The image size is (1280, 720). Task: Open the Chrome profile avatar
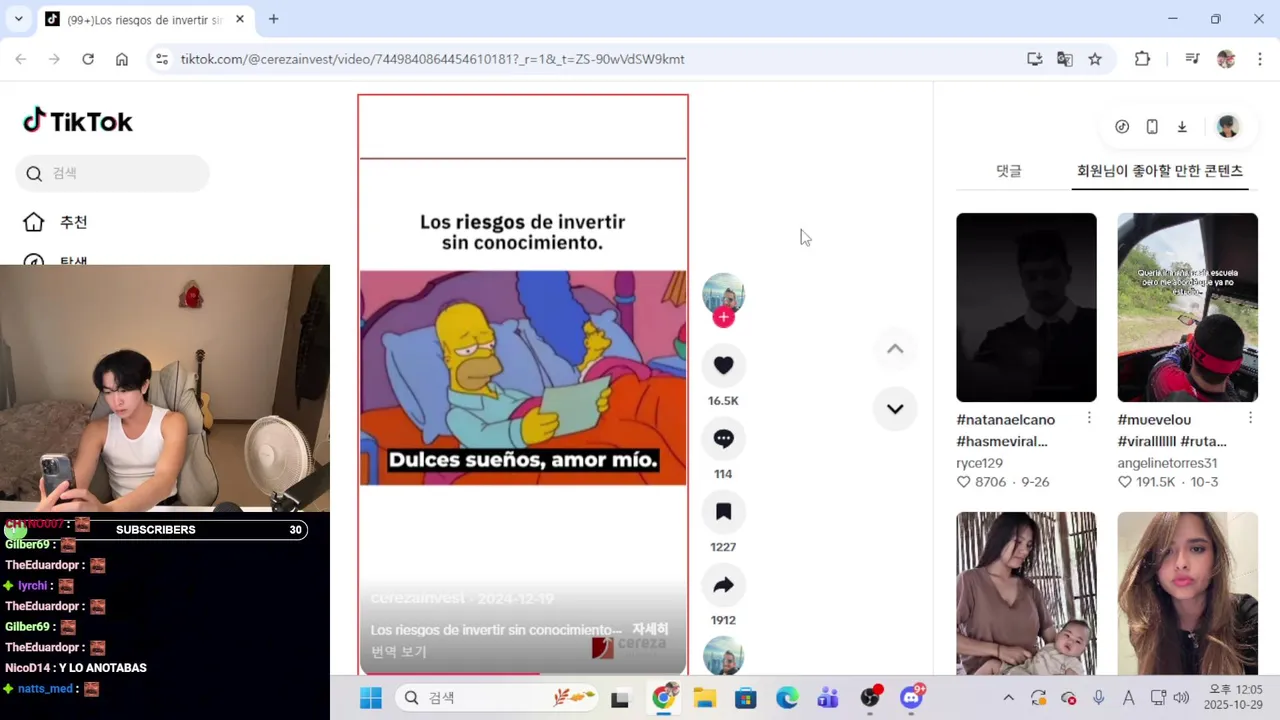(1226, 59)
